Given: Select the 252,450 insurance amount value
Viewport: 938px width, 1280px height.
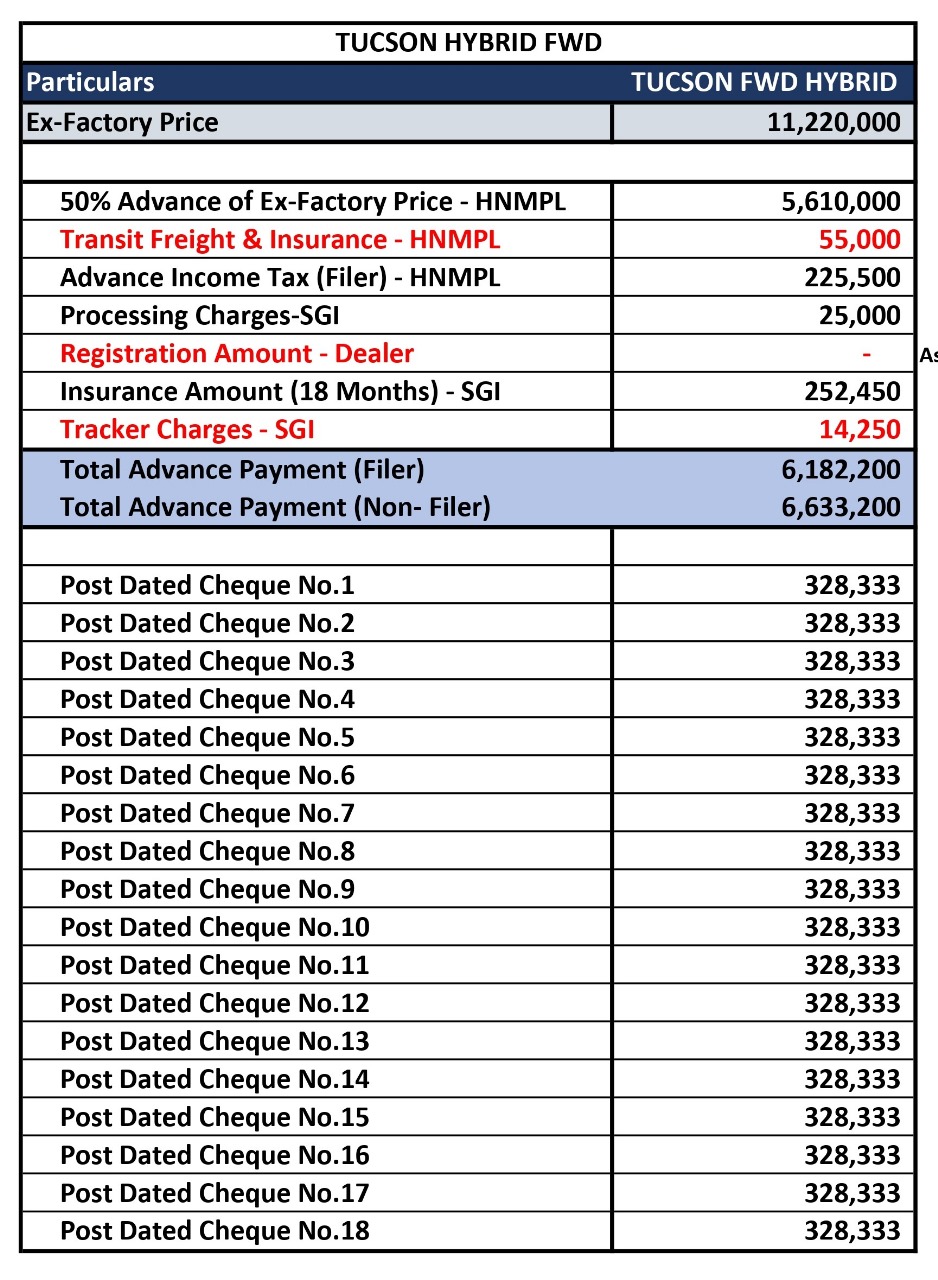Looking at the screenshot, I should pyautogui.click(x=852, y=391).
